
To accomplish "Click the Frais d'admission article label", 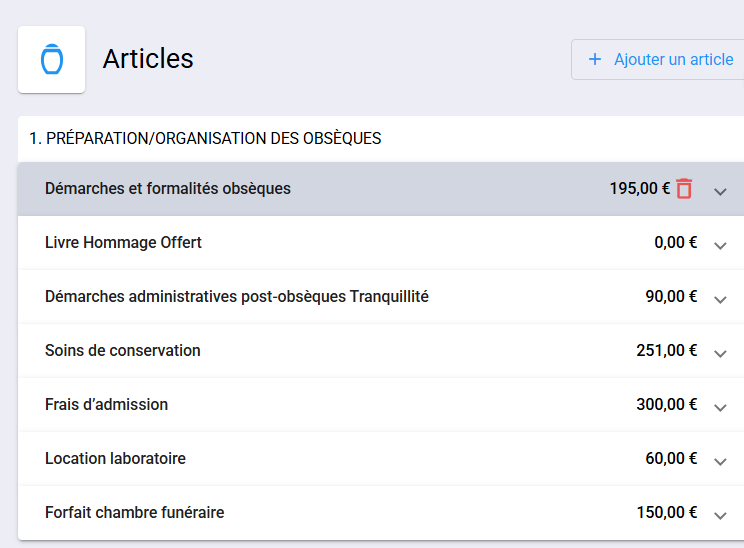I will (x=106, y=404).
